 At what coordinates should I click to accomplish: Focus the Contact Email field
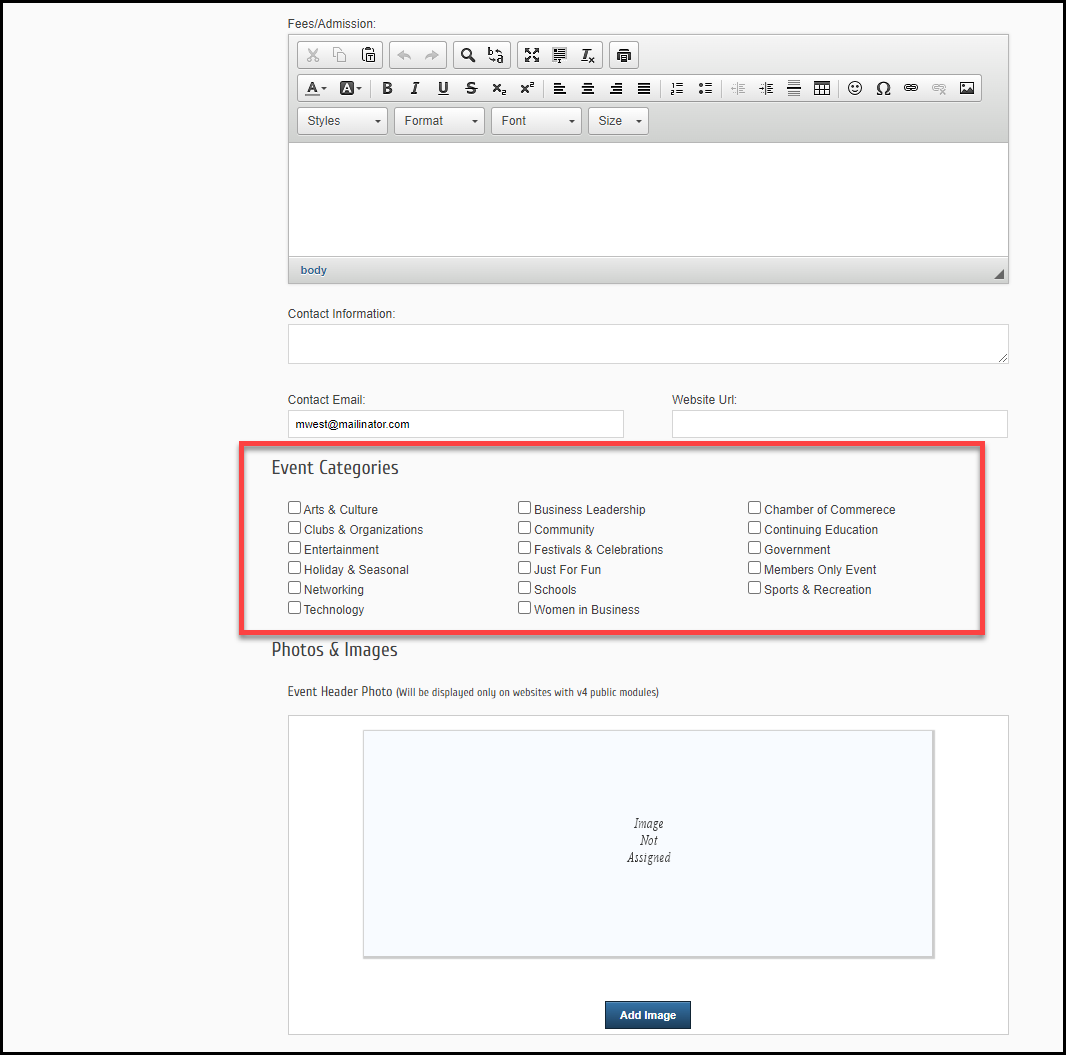(455, 424)
